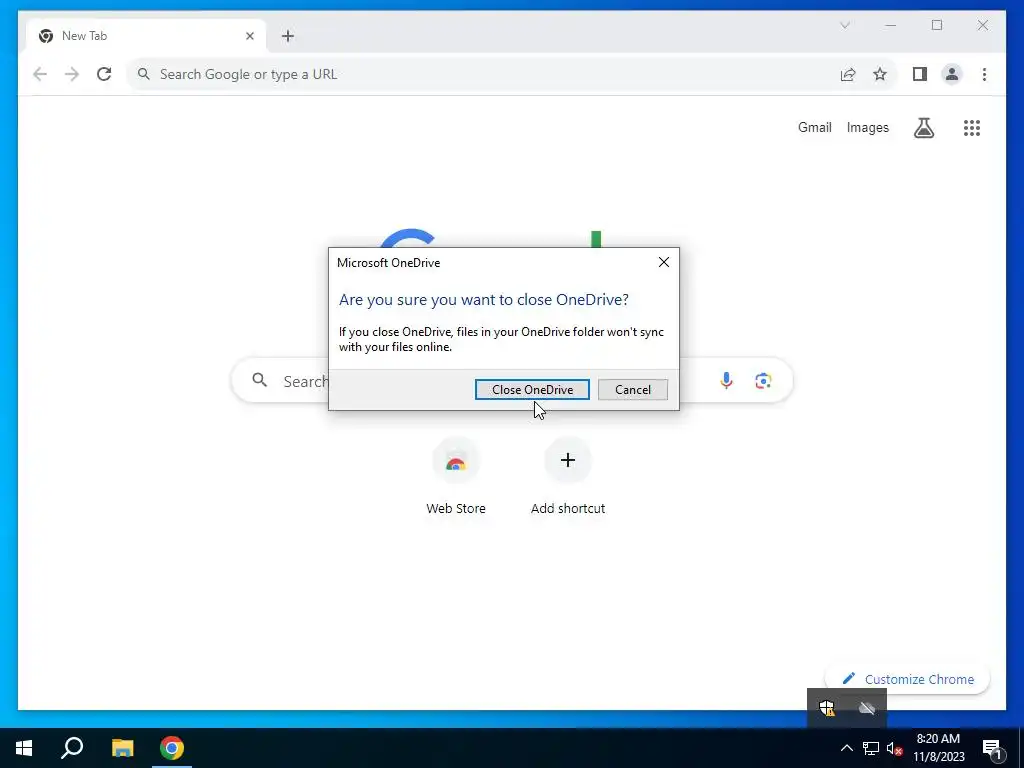The width and height of the screenshot is (1024, 768).
Task: Click the Add shortcut tile
Action: tap(568, 475)
